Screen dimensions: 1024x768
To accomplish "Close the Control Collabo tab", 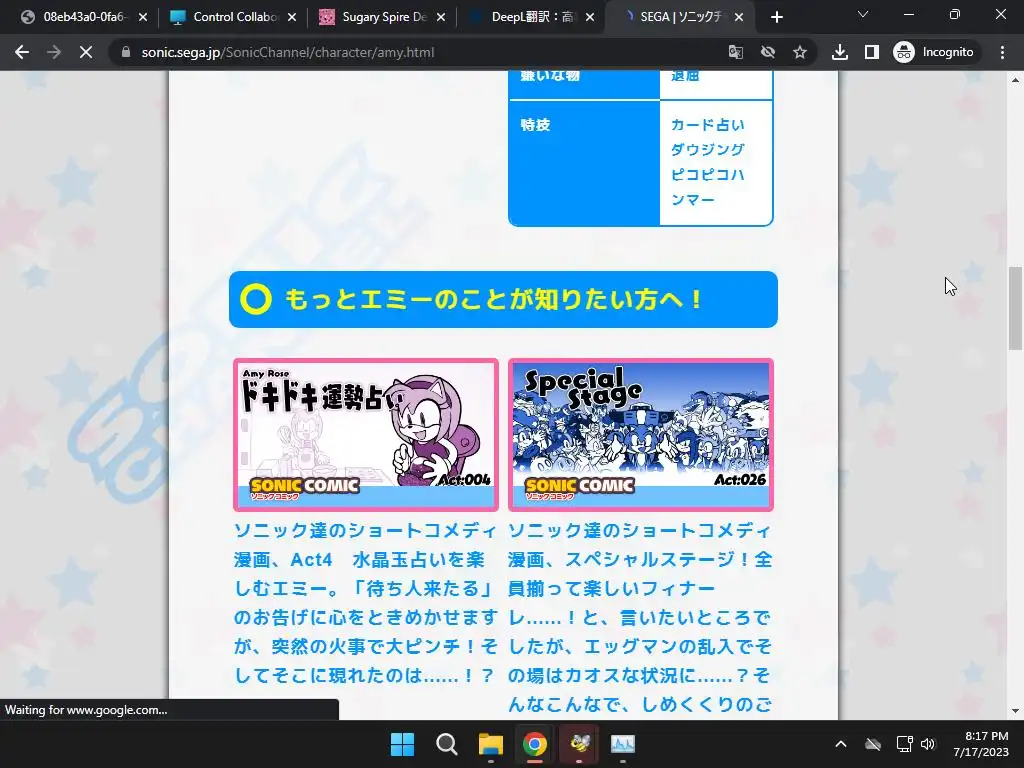I will 292,17.
